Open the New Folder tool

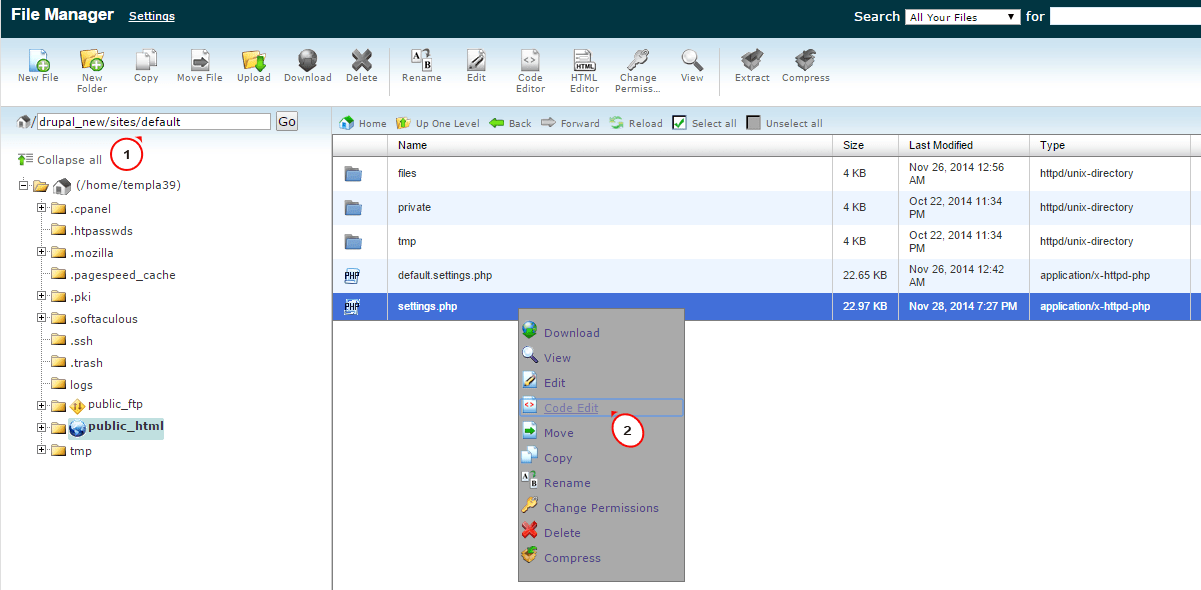click(91, 63)
